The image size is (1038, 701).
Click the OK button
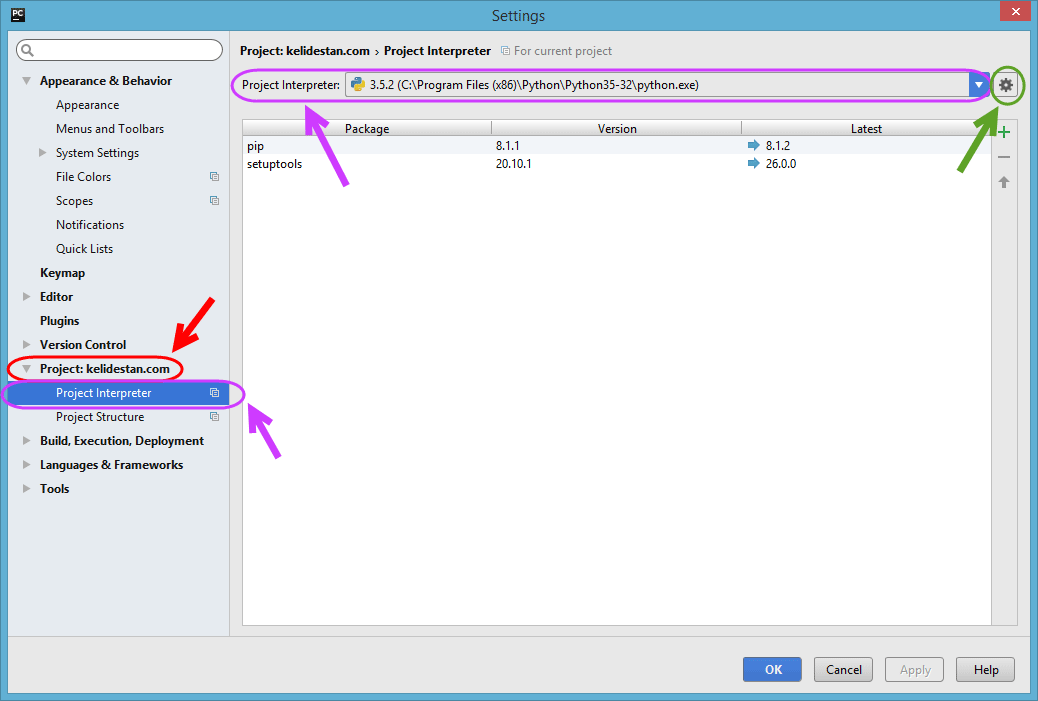pyautogui.click(x=772, y=669)
